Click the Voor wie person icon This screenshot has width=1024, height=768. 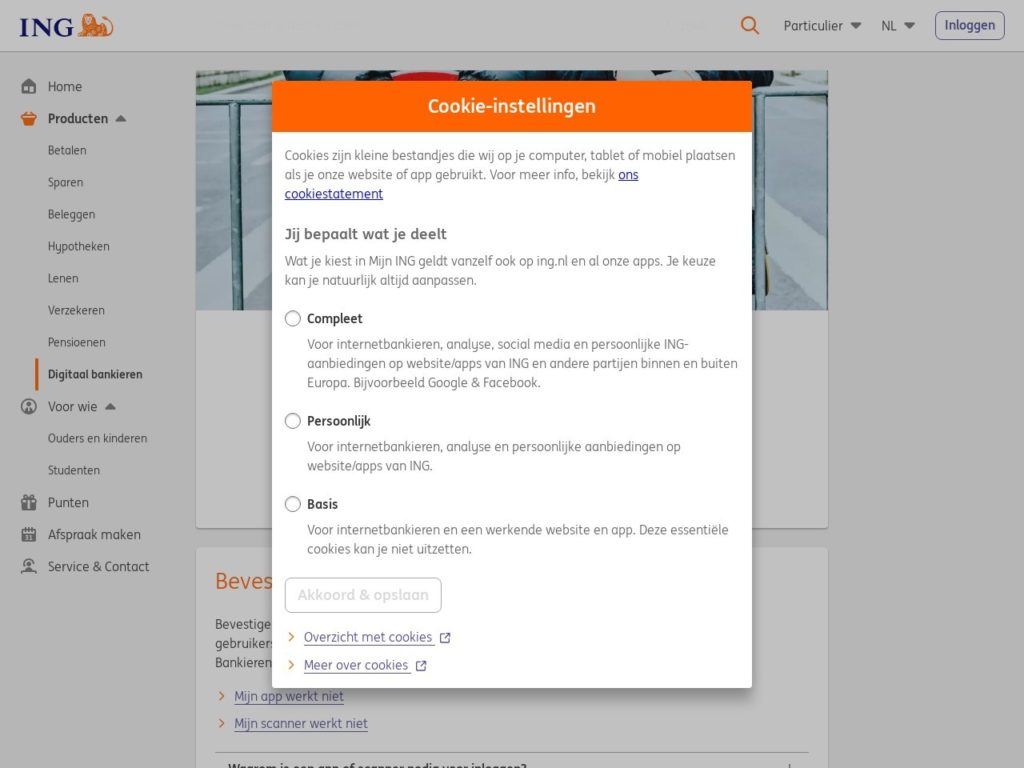(28, 406)
